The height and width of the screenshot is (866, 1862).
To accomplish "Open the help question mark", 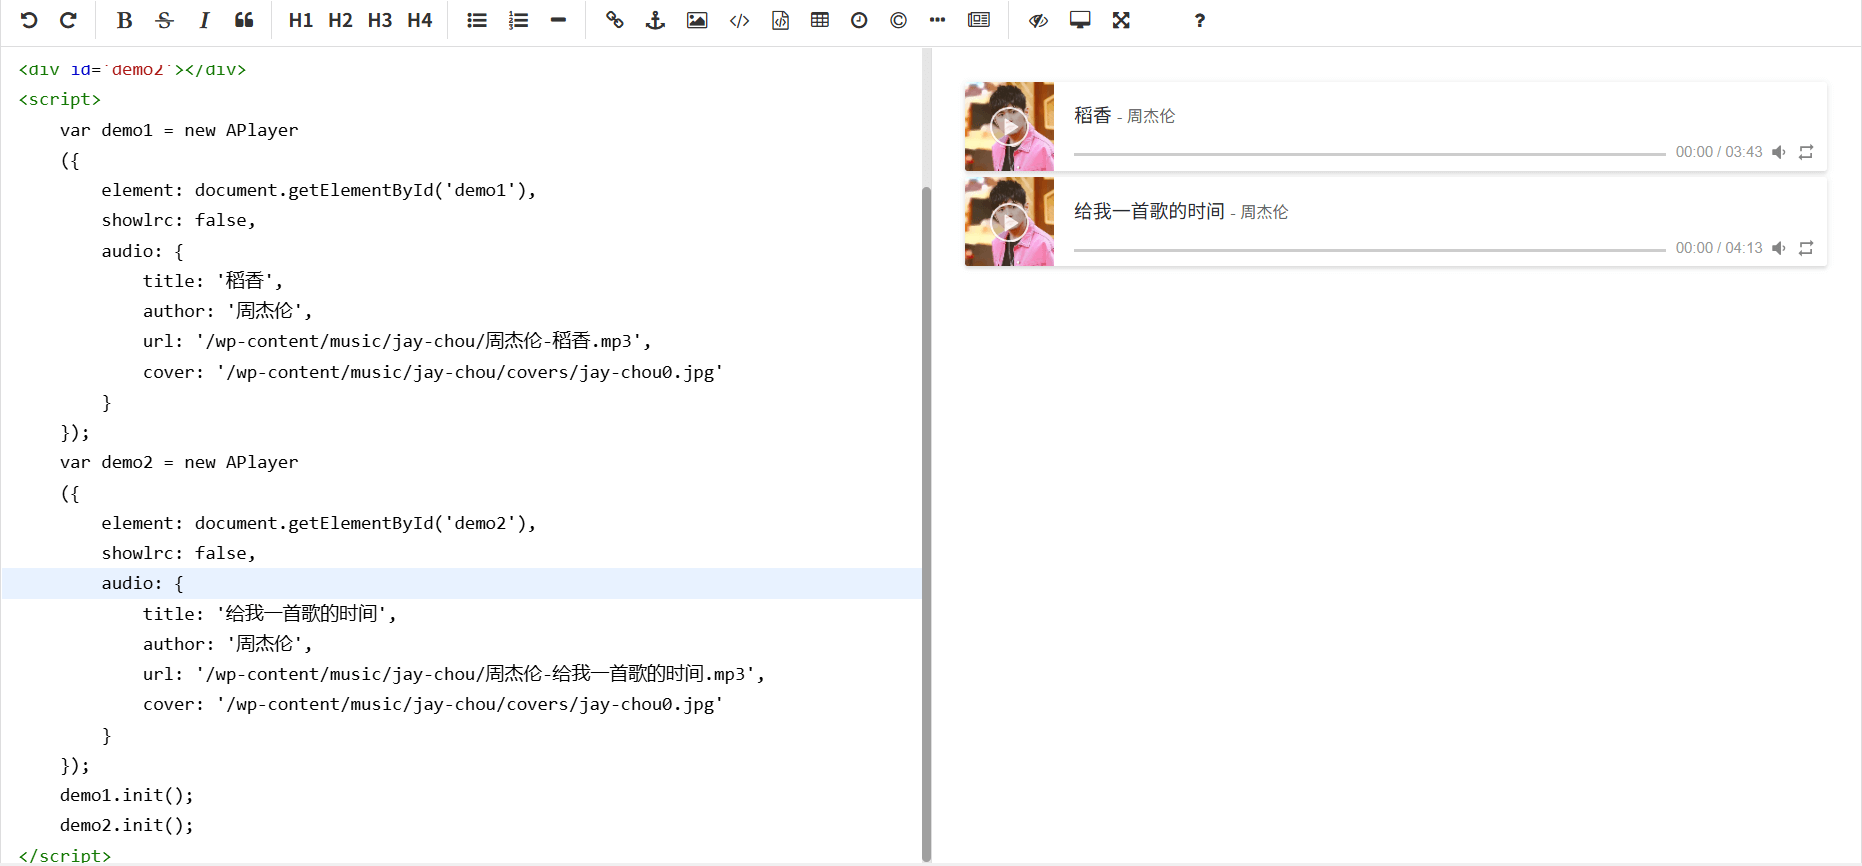I will pos(1199,20).
